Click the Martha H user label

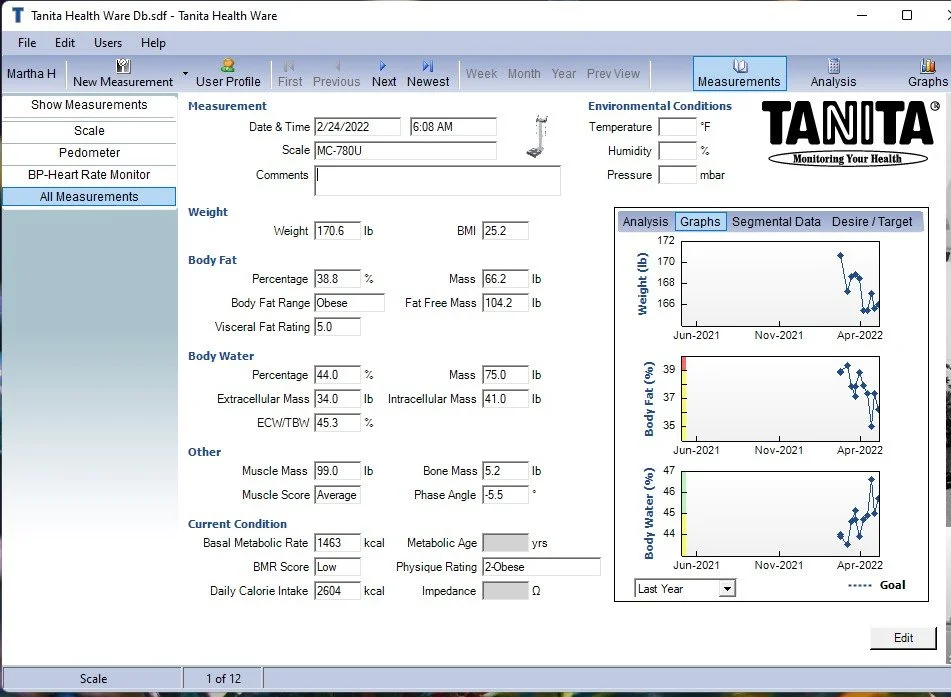click(32, 73)
